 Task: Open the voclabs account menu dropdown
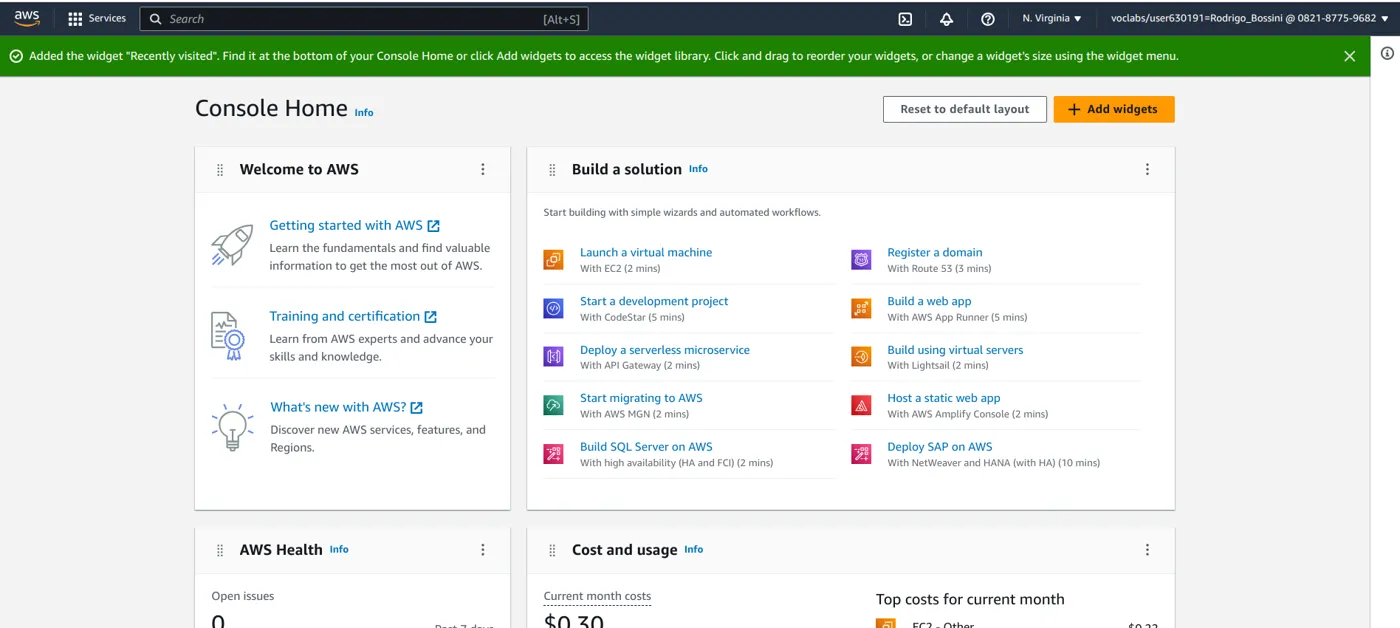(x=1250, y=19)
